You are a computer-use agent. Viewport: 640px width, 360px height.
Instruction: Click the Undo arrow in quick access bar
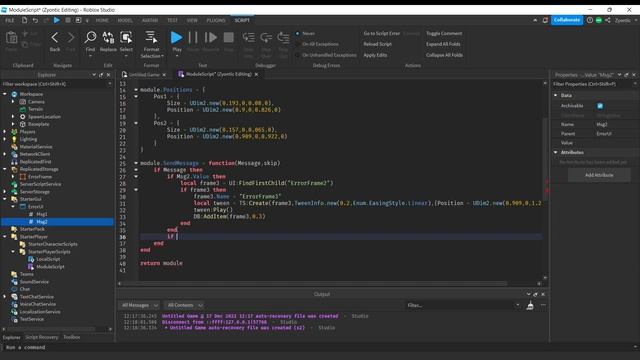click(x=36, y=20)
